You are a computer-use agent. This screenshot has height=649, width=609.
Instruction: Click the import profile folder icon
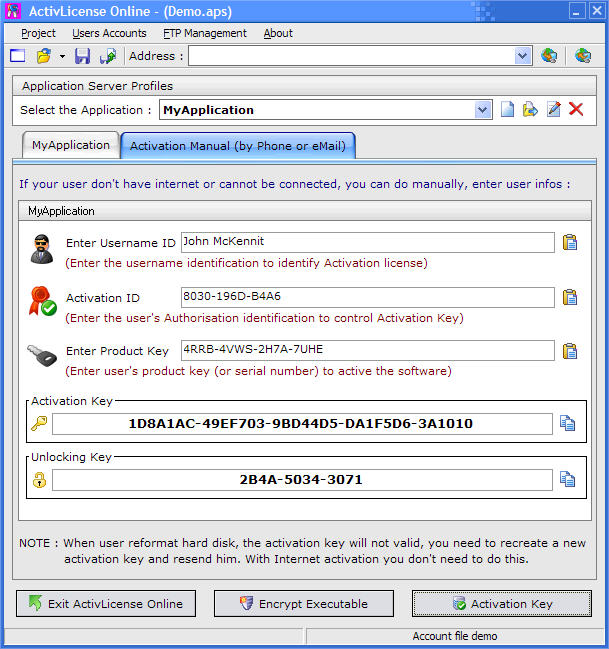530,109
